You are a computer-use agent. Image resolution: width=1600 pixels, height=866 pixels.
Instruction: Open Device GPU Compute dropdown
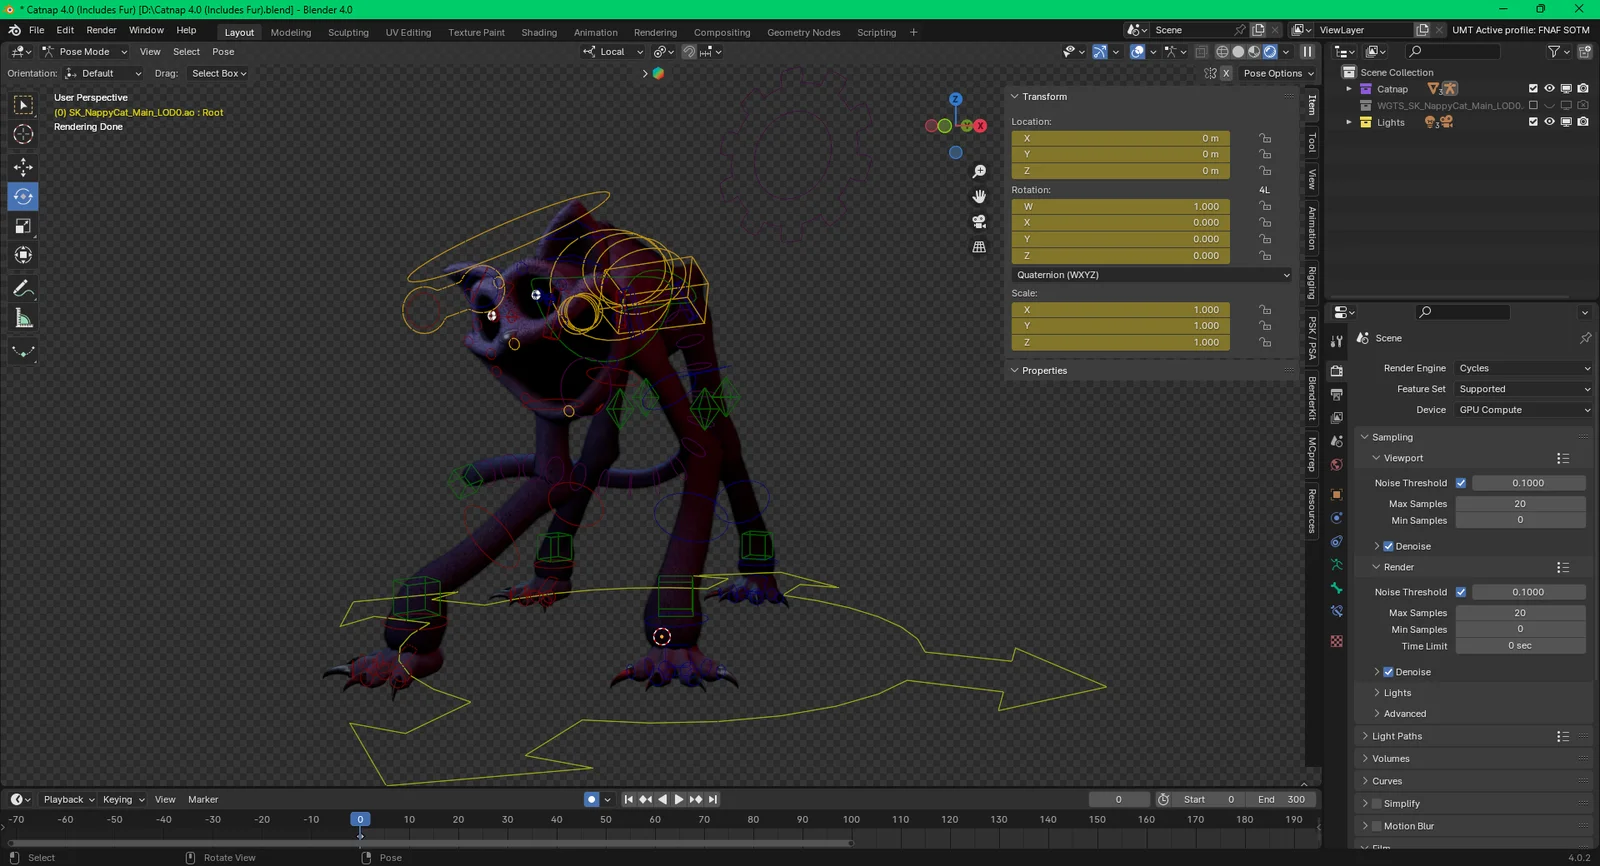point(1524,410)
